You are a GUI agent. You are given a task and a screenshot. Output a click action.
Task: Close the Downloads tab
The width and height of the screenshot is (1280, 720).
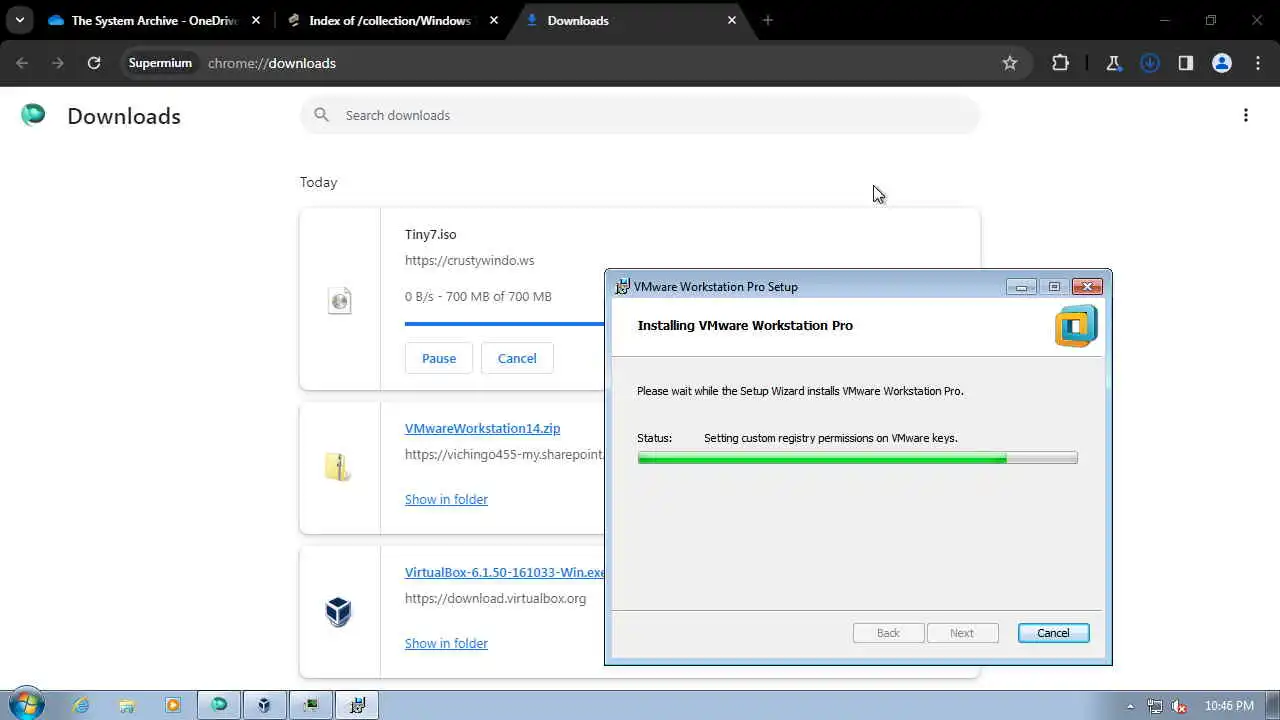[x=732, y=20]
